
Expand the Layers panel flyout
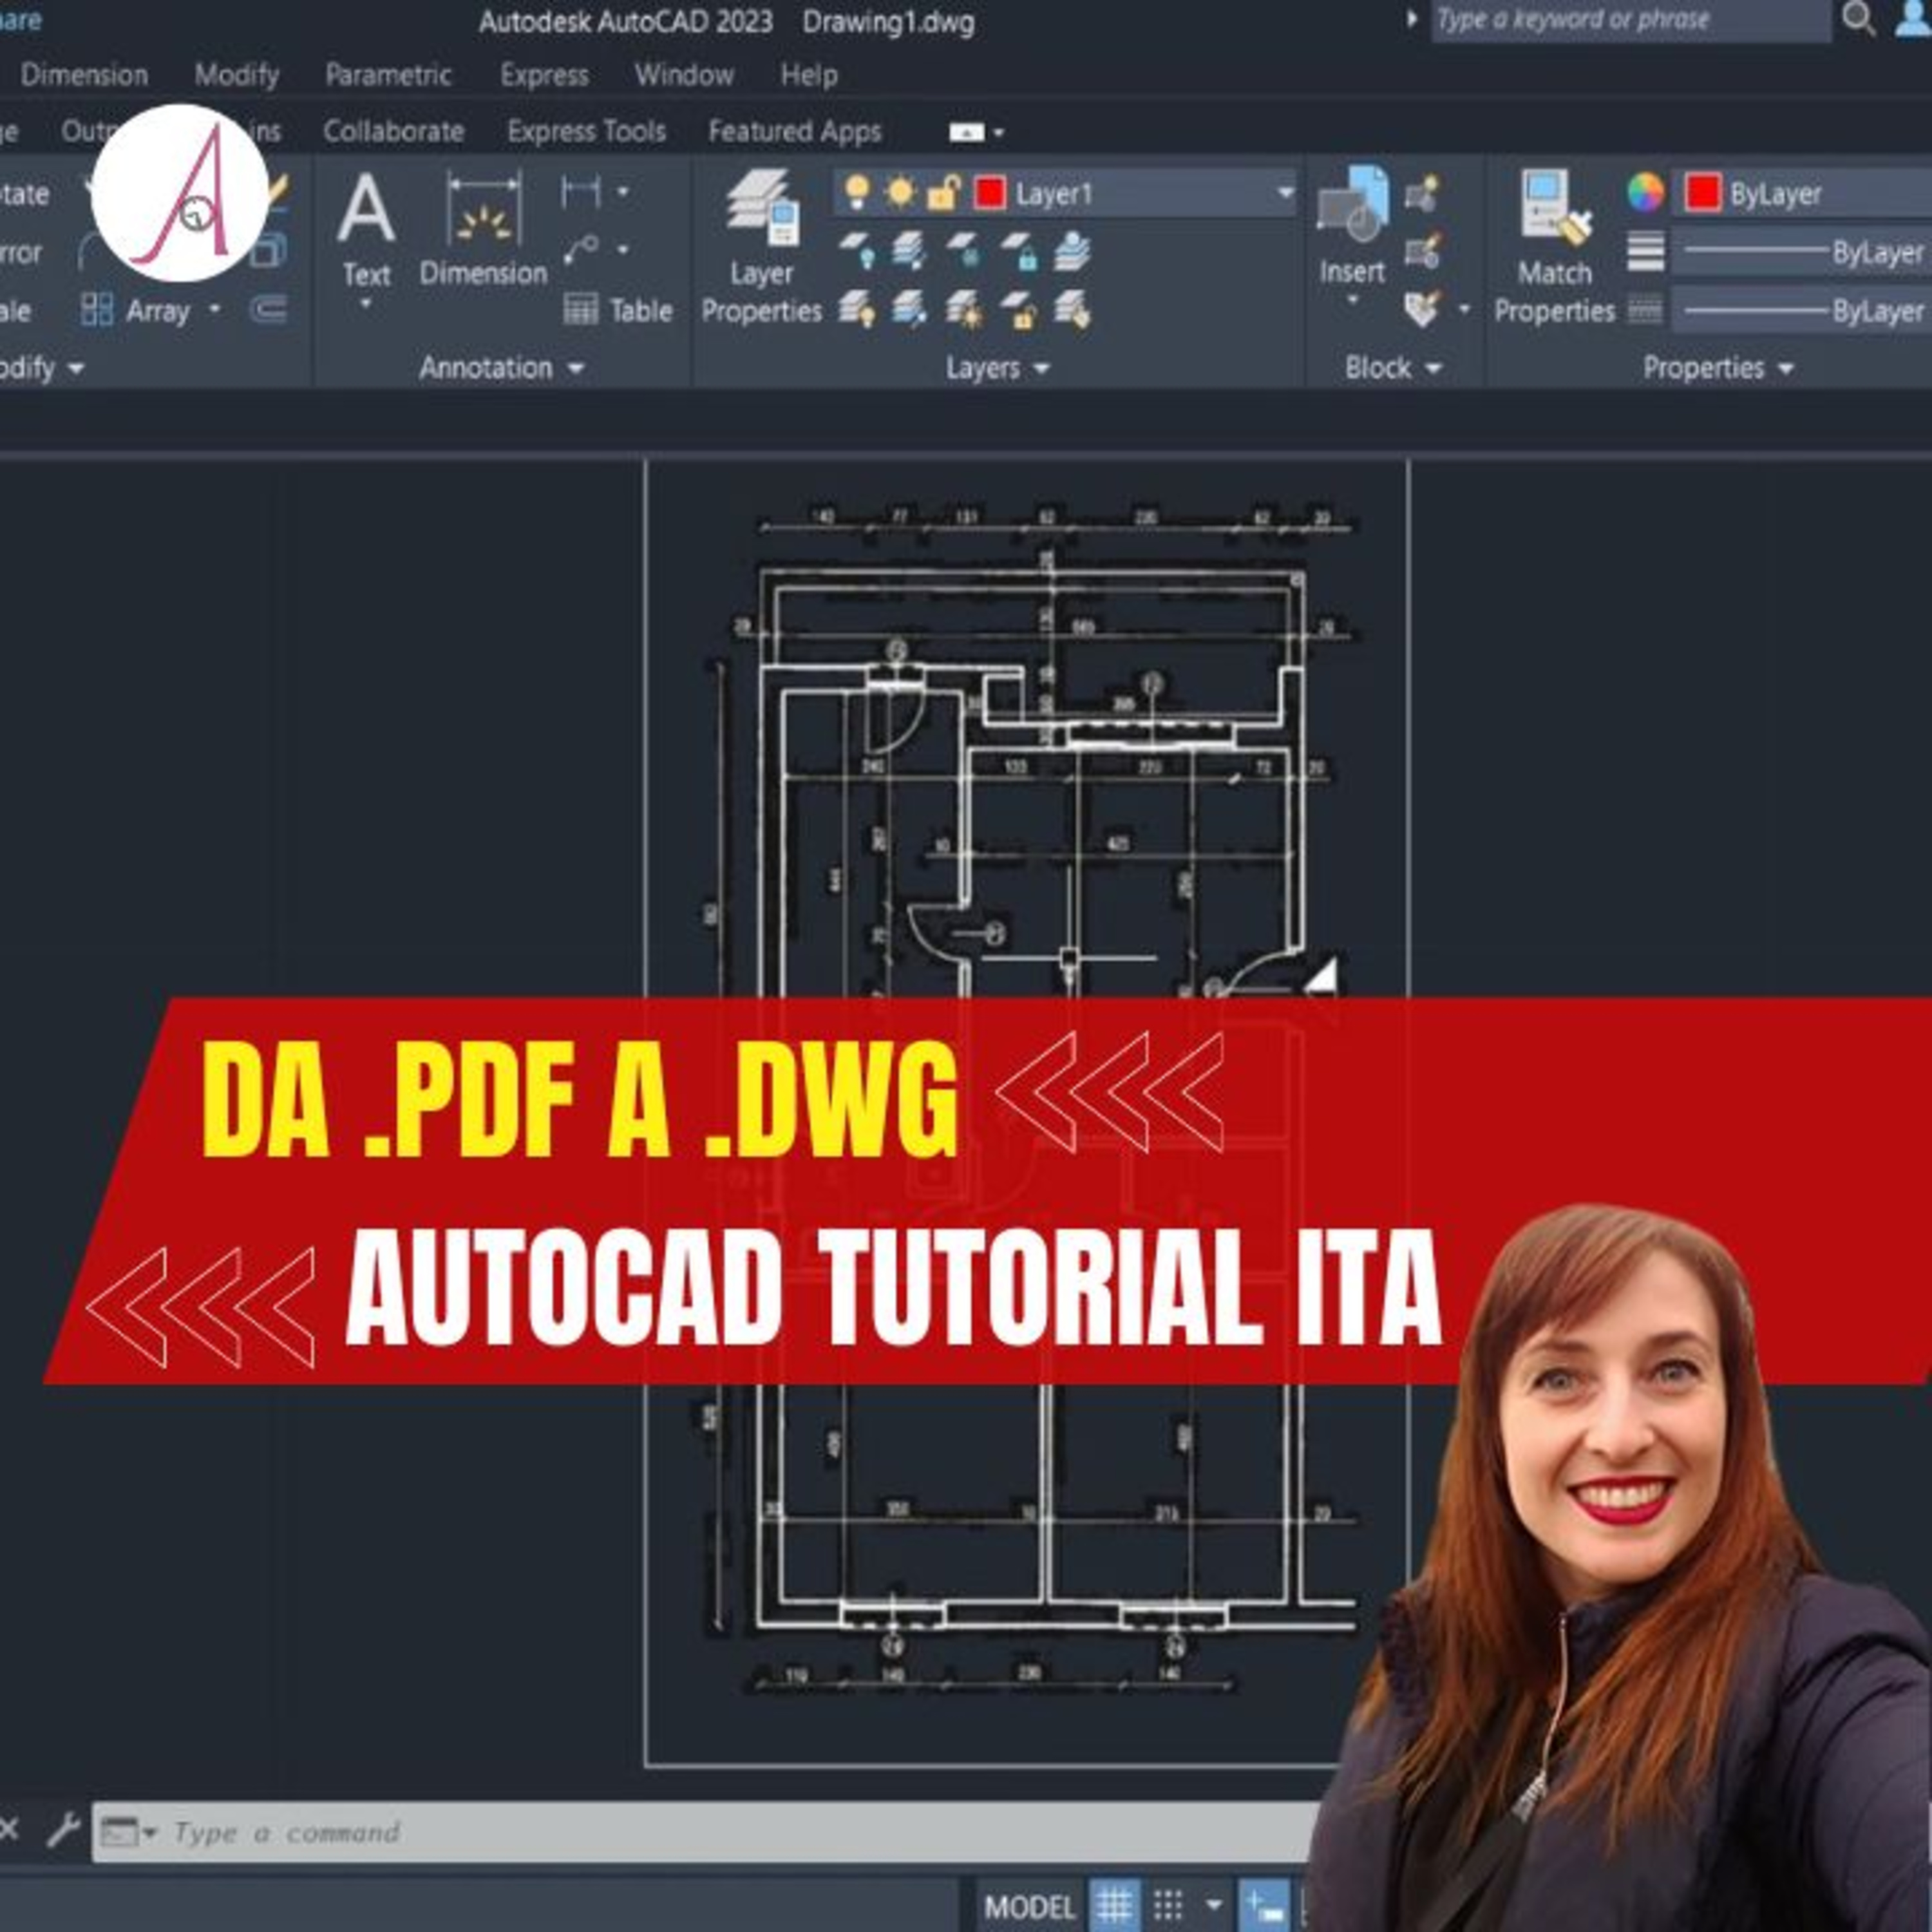[x=1041, y=368]
